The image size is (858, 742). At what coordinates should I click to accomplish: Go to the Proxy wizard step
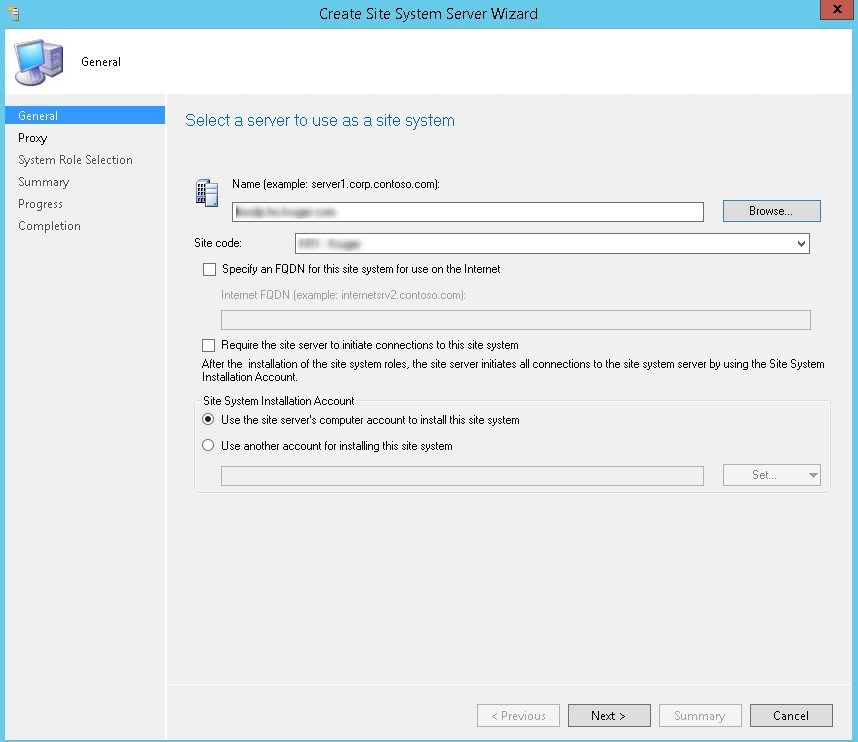click(32, 138)
